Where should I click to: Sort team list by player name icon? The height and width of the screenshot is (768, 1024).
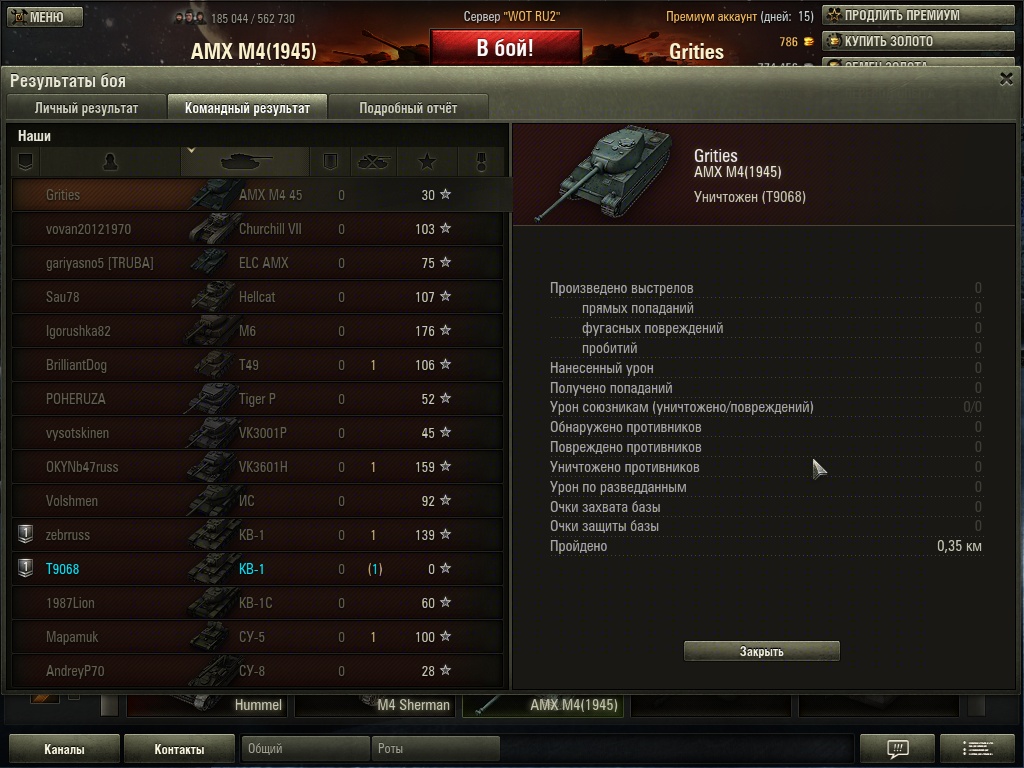tap(110, 162)
